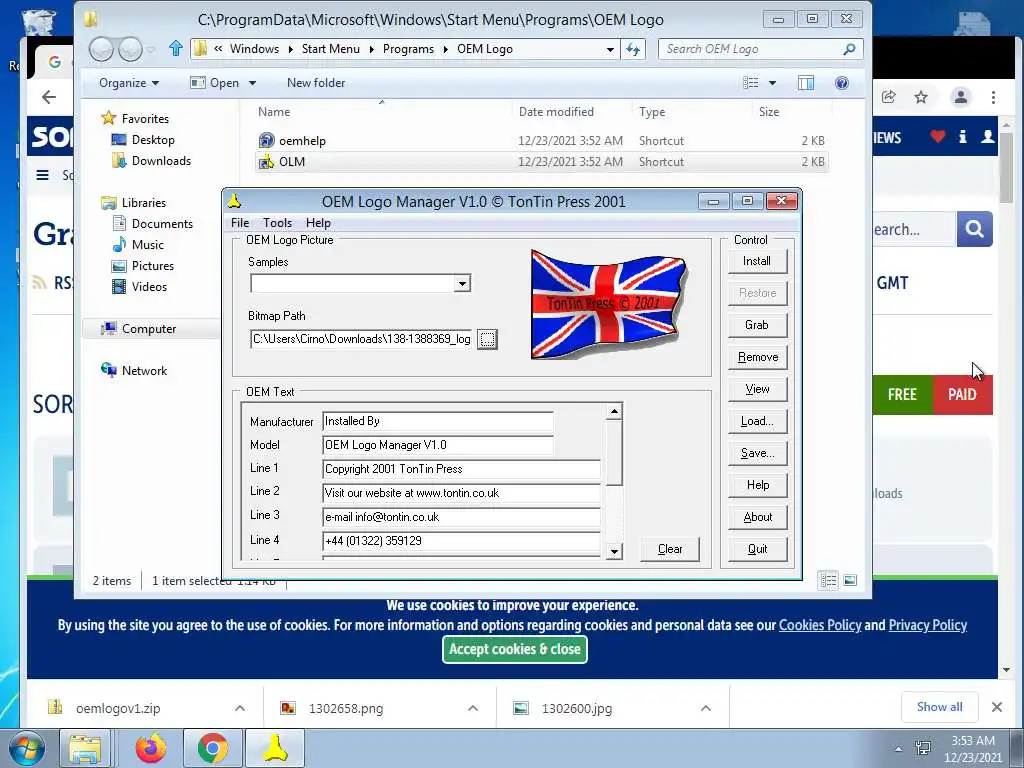Click the Install button
The image size is (1024, 768).
tap(757, 261)
